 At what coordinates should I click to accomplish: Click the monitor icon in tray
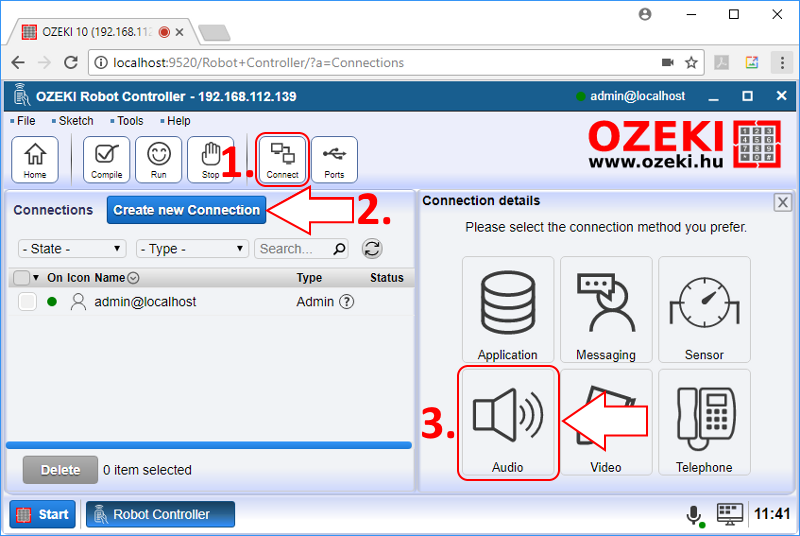730,515
